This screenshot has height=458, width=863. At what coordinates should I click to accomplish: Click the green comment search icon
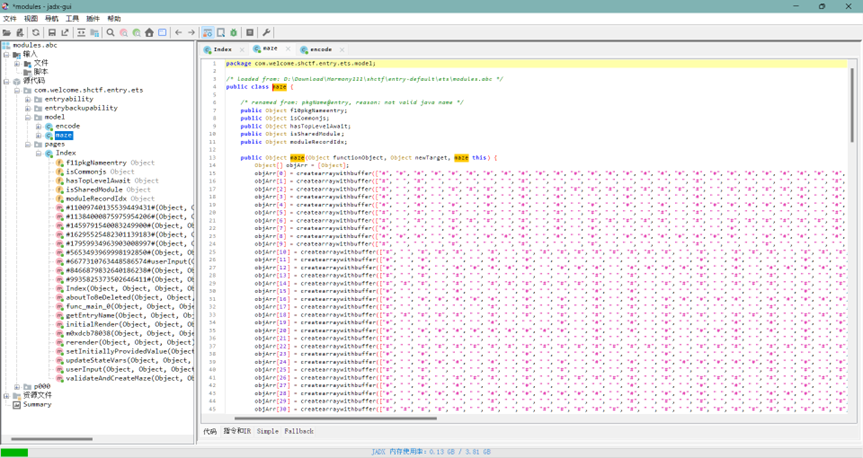(136, 32)
